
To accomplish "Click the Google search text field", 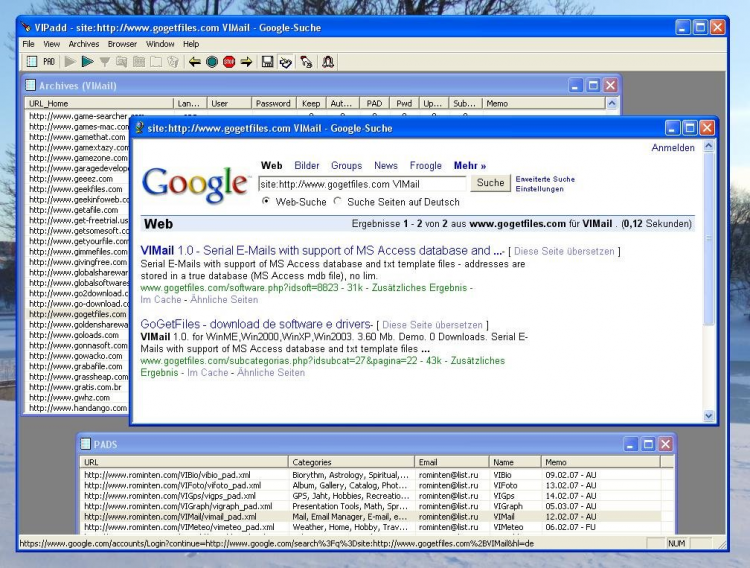I will click(362, 184).
